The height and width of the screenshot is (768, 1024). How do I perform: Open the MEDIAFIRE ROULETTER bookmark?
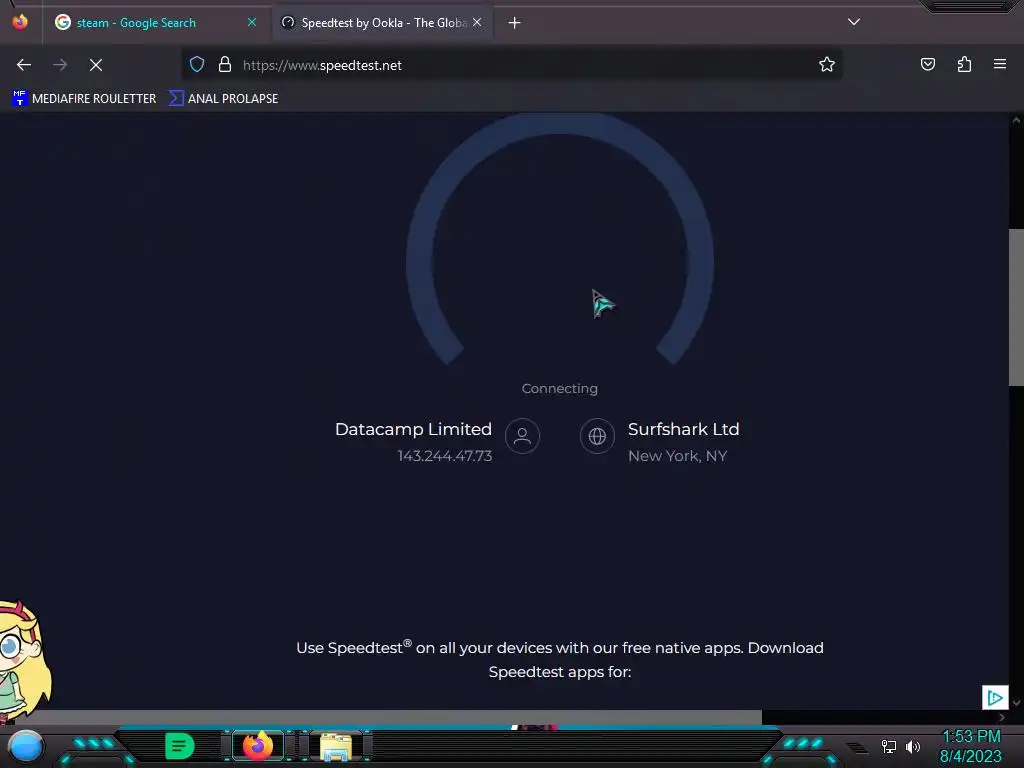coord(84,99)
